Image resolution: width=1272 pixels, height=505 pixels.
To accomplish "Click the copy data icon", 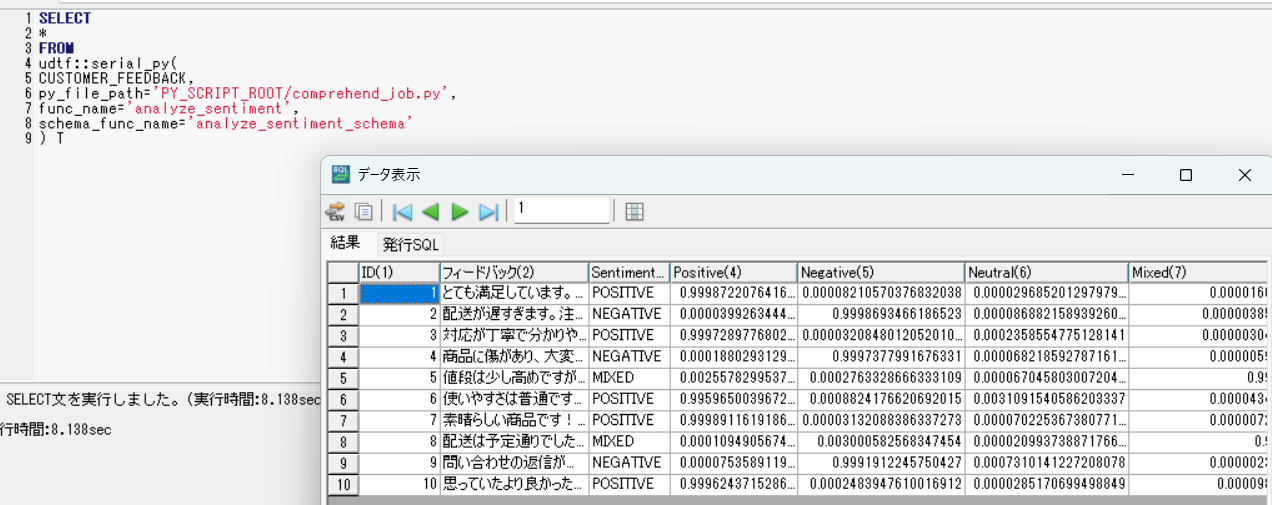I will [364, 211].
